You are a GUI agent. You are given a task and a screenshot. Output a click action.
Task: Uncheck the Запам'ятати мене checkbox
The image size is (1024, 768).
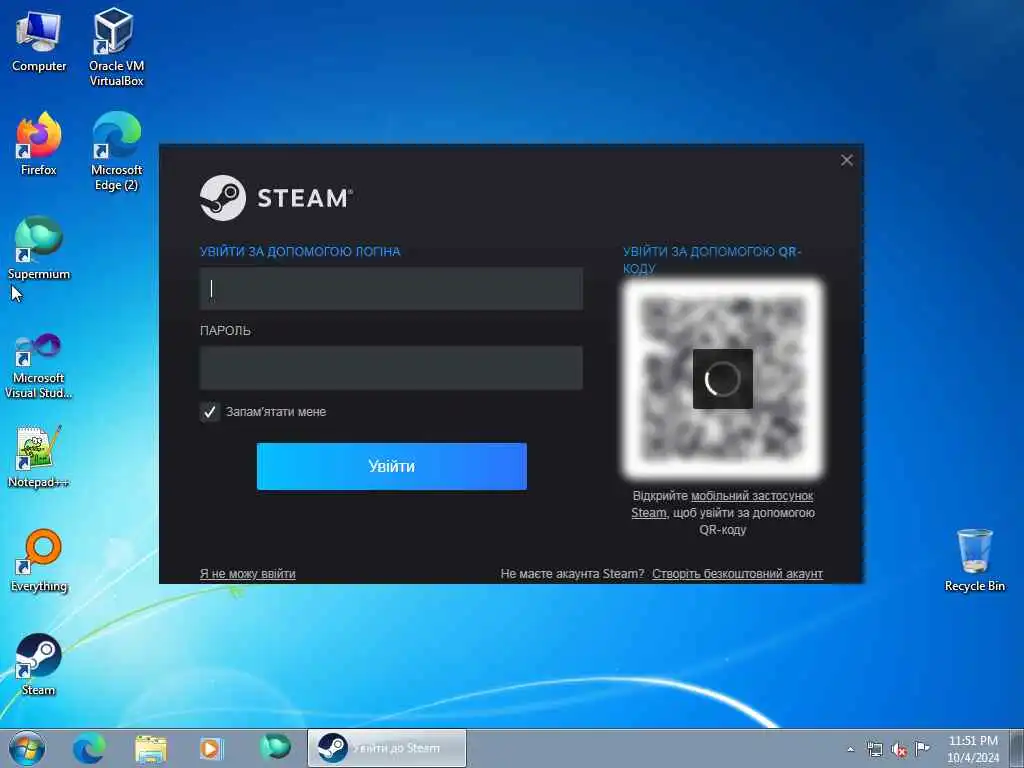[x=210, y=411]
